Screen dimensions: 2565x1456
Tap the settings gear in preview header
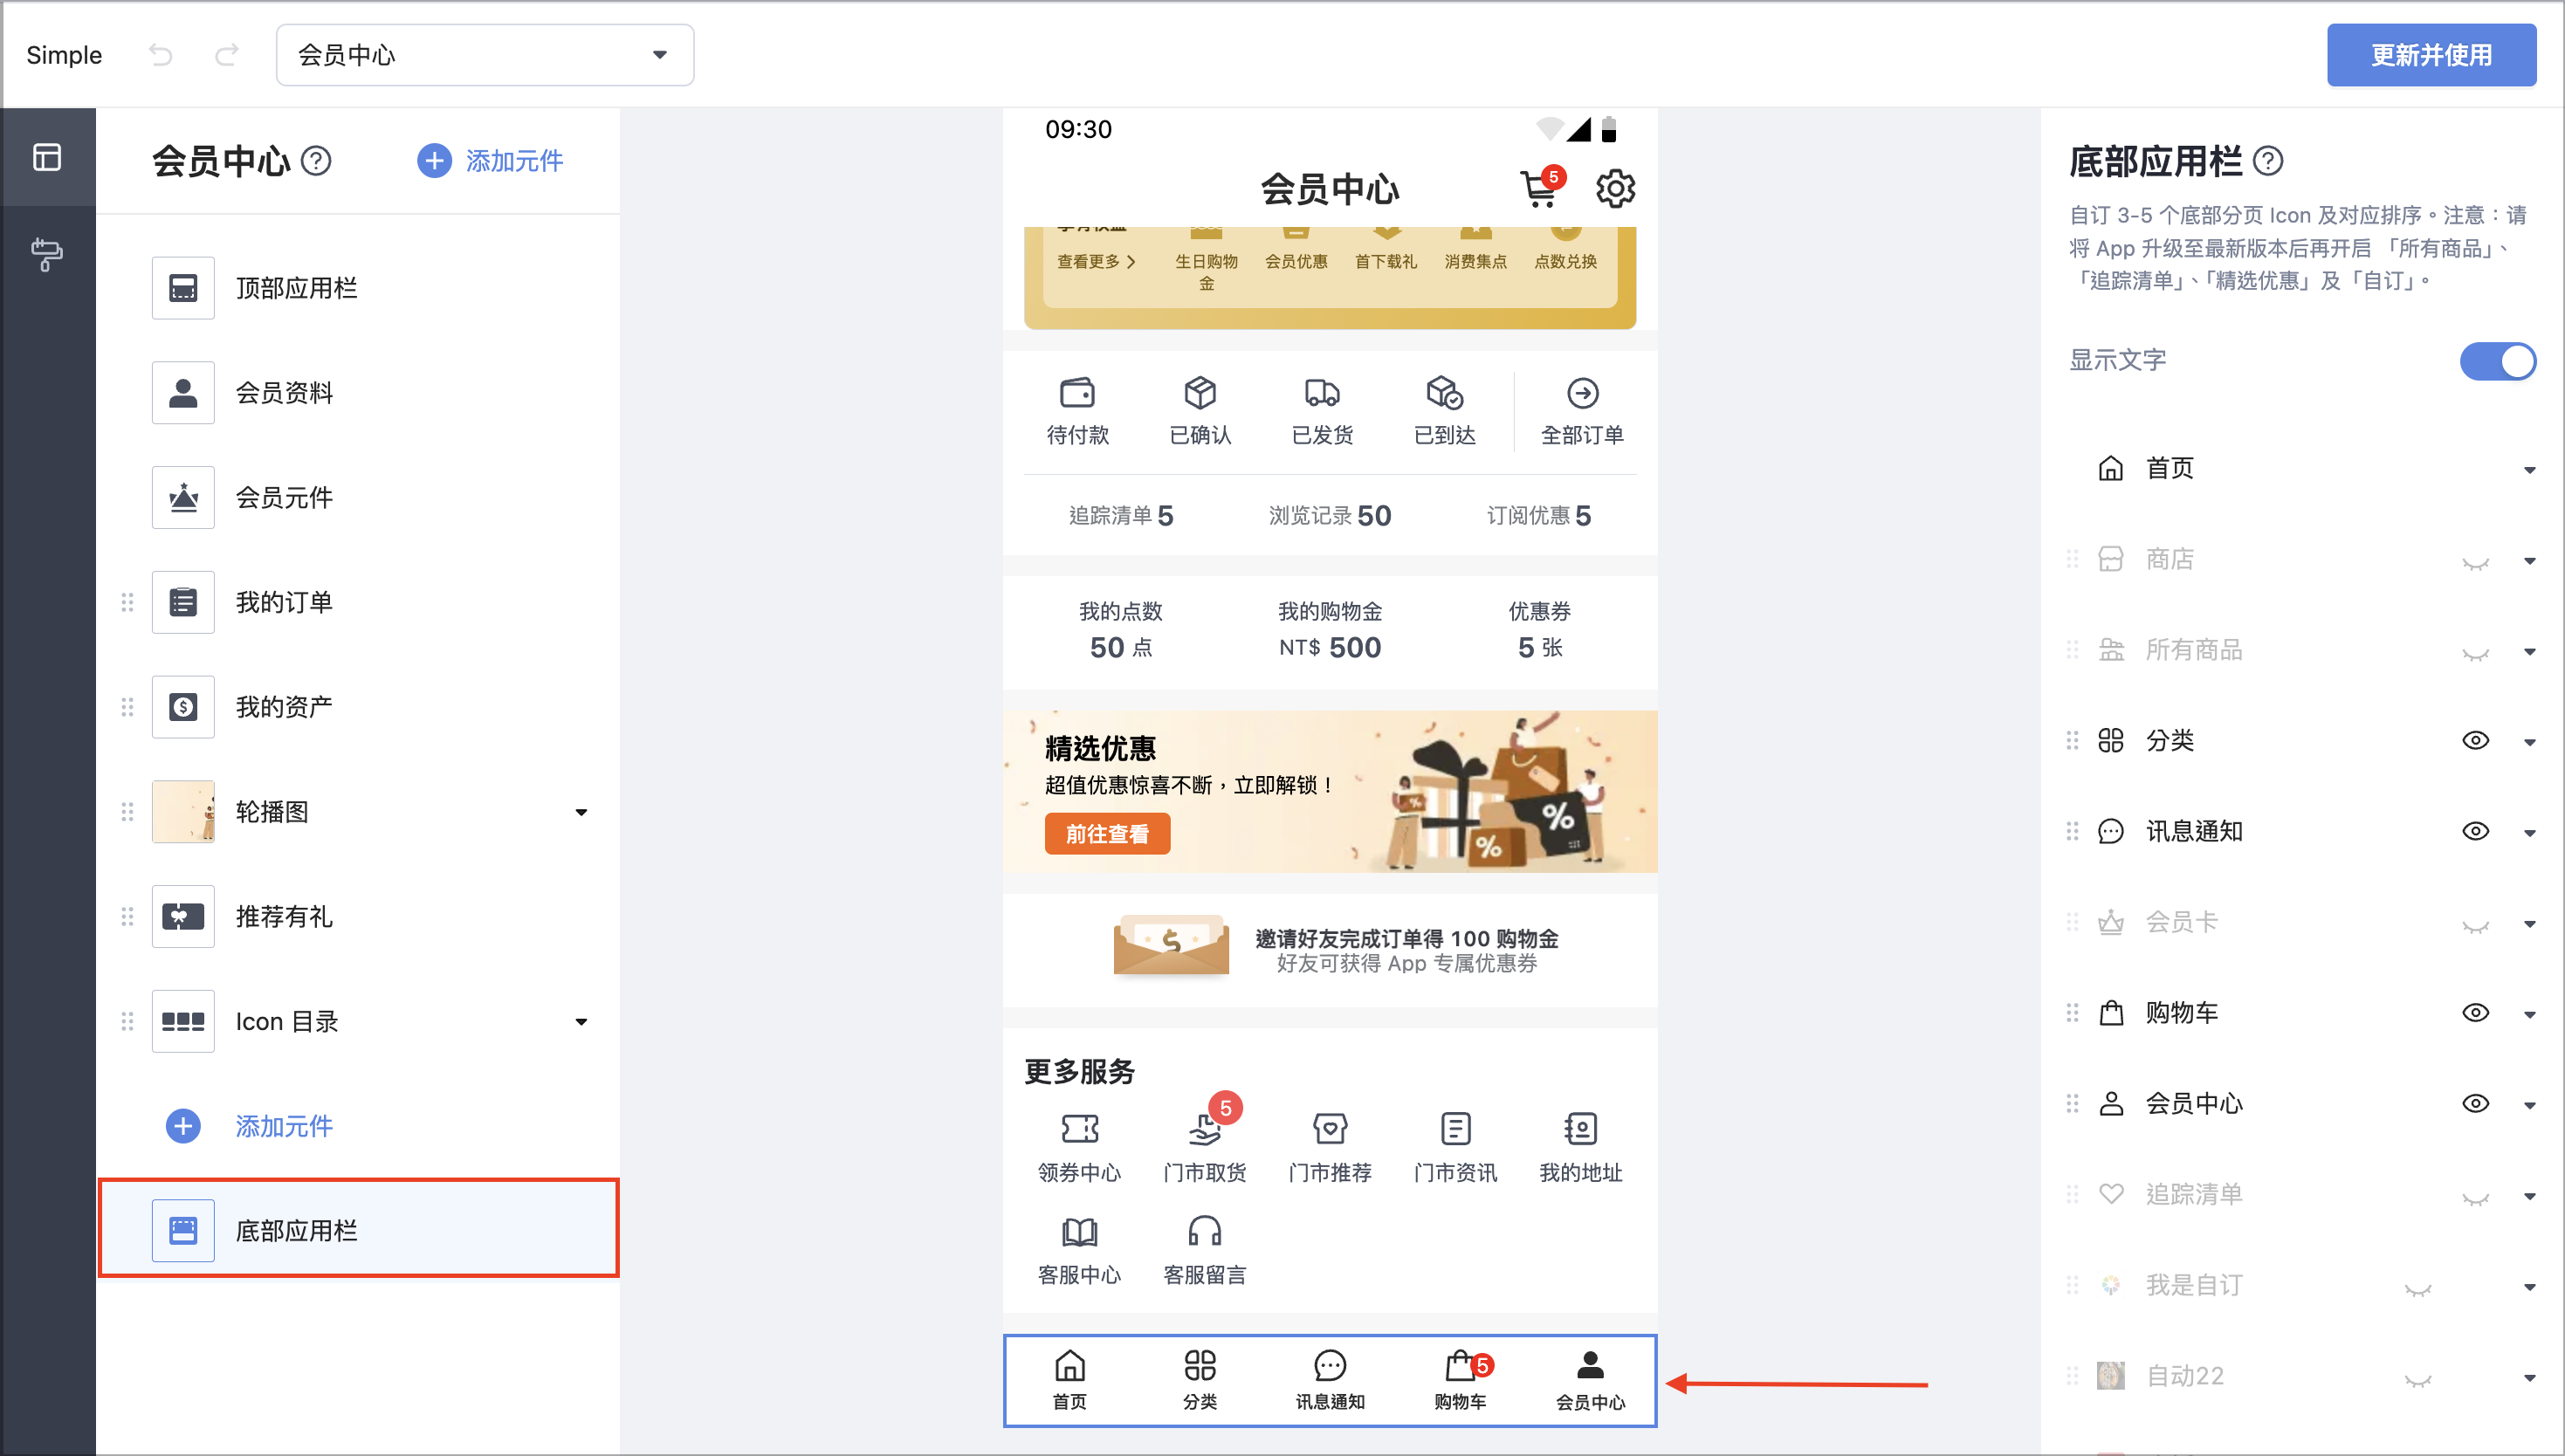click(1615, 188)
